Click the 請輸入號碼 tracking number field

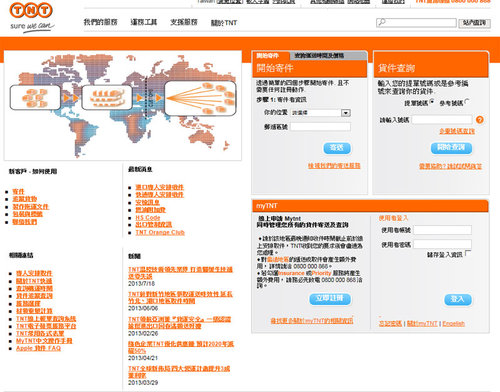click(442, 120)
